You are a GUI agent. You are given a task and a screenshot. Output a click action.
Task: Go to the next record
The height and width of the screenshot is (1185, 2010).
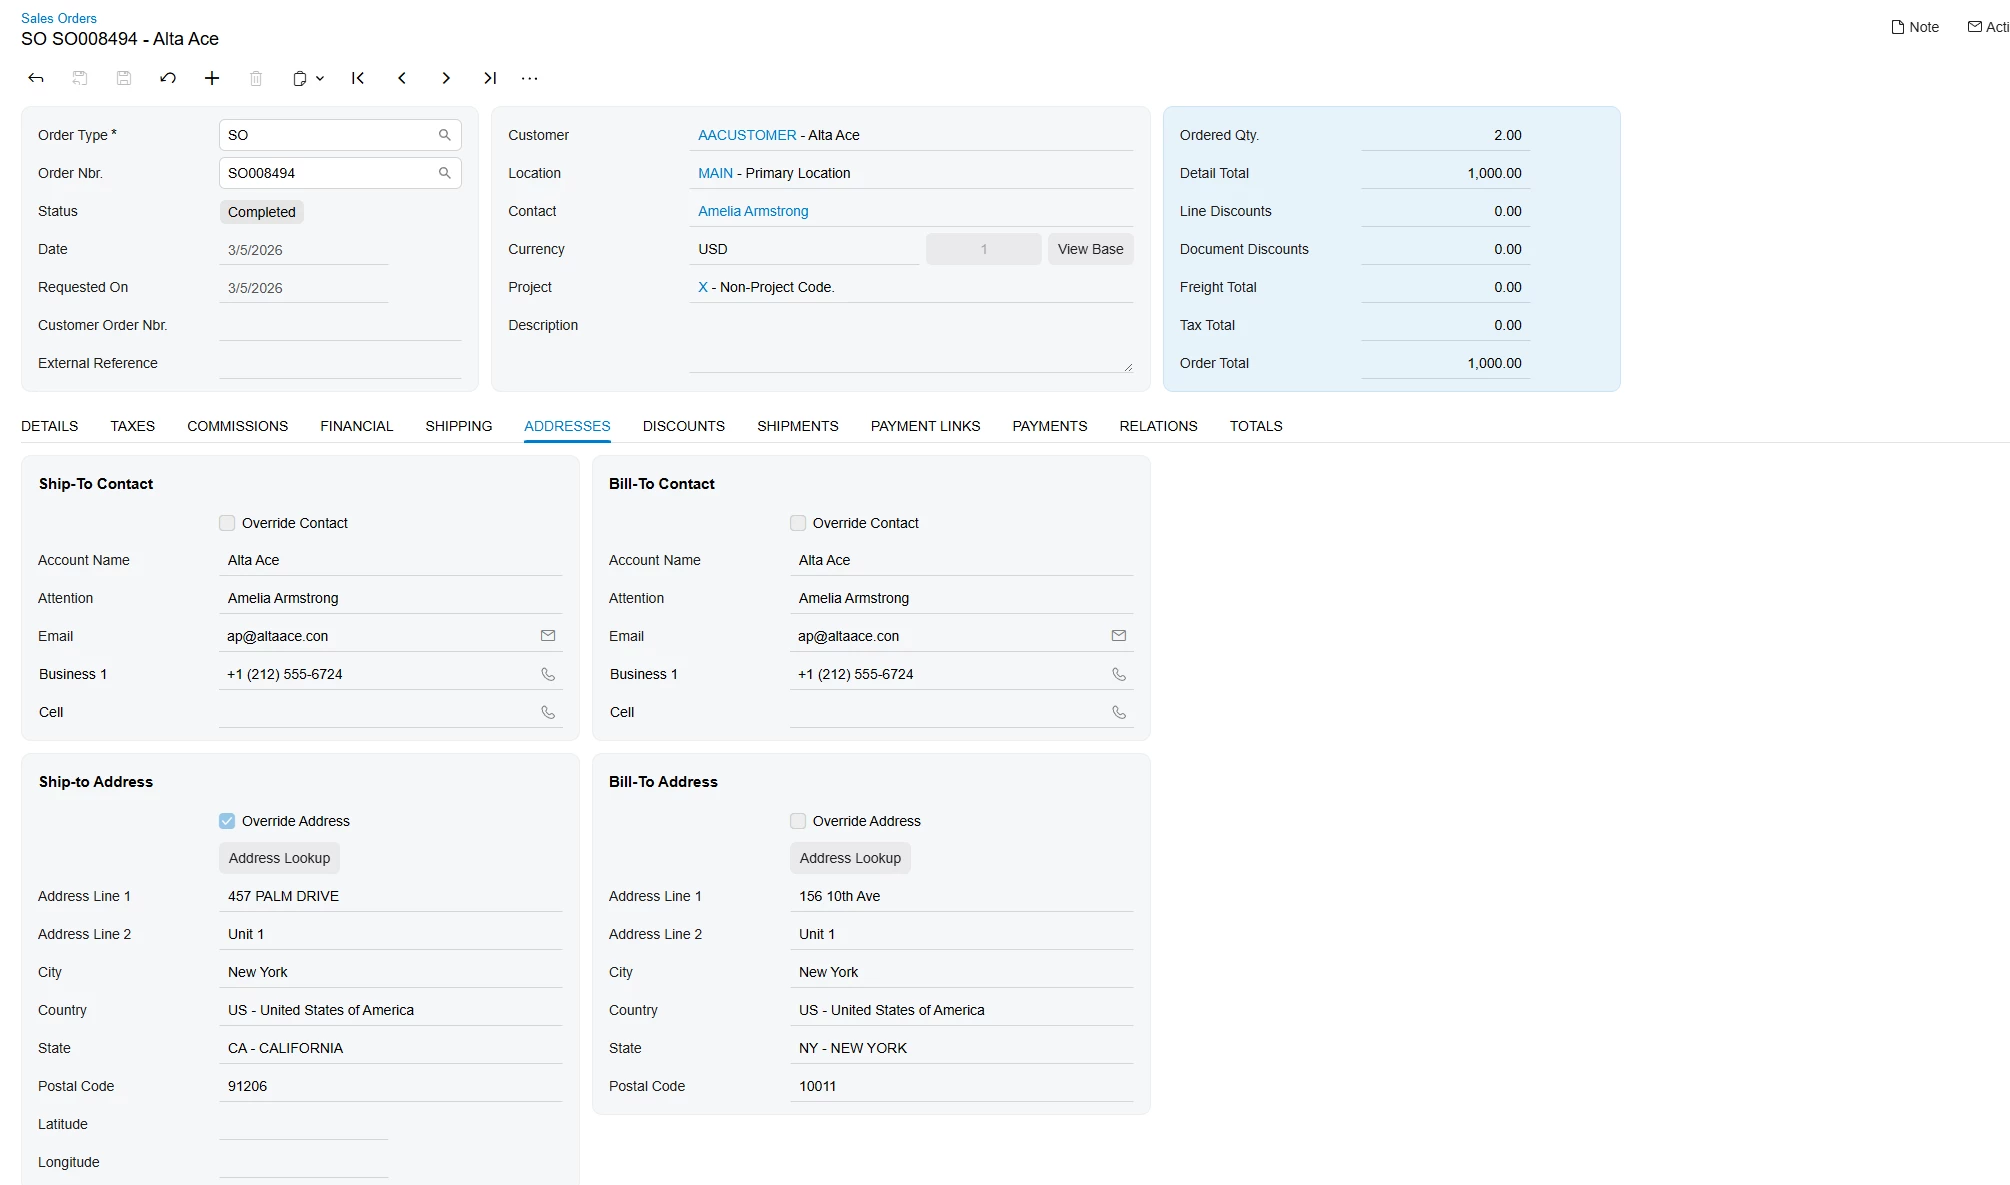click(446, 78)
